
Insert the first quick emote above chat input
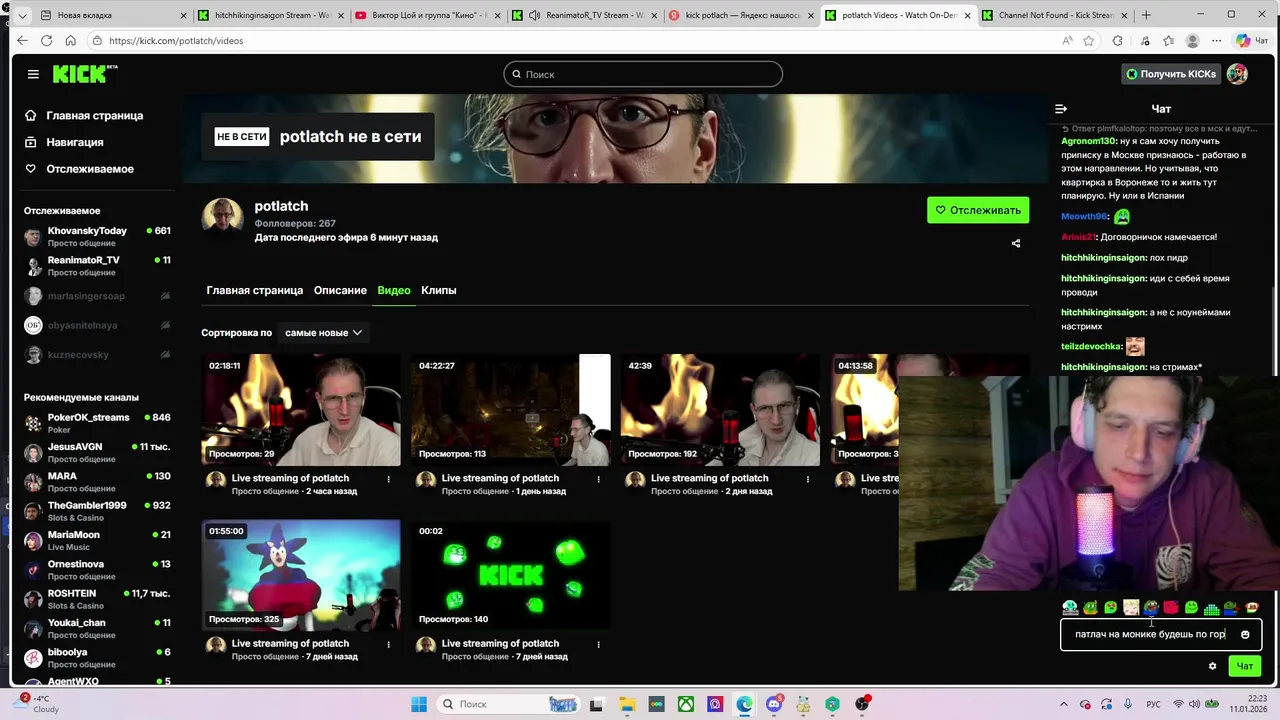click(1070, 607)
